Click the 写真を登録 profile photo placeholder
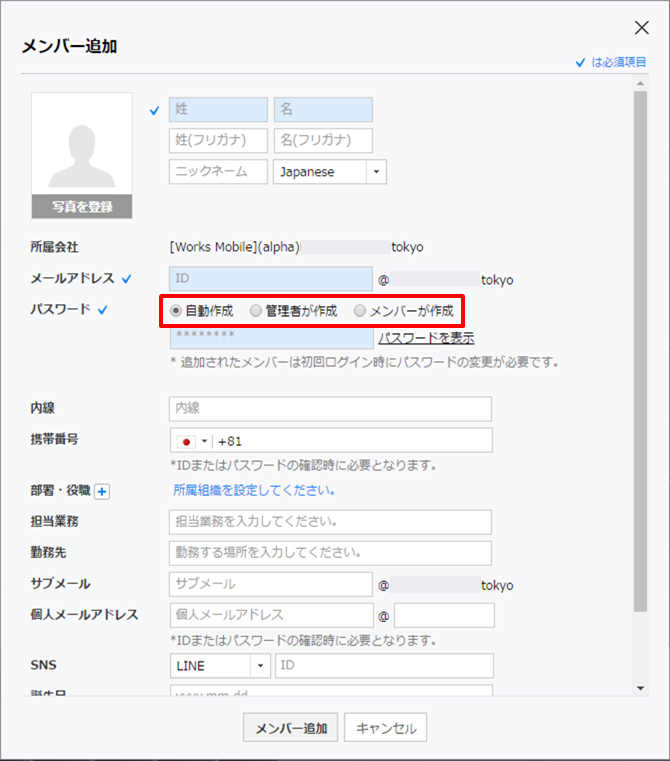Viewport: 670px width, 761px height. [82, 155]
